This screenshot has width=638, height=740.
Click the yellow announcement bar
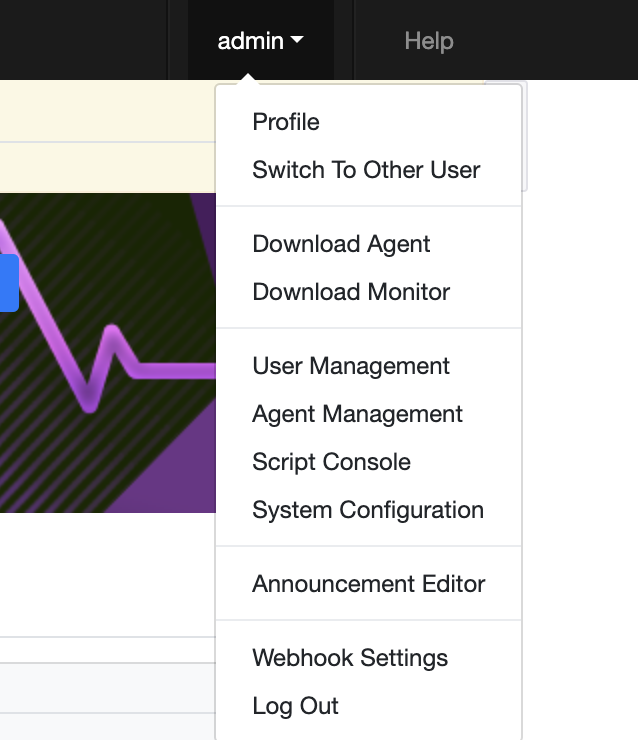tap(108, 136)
